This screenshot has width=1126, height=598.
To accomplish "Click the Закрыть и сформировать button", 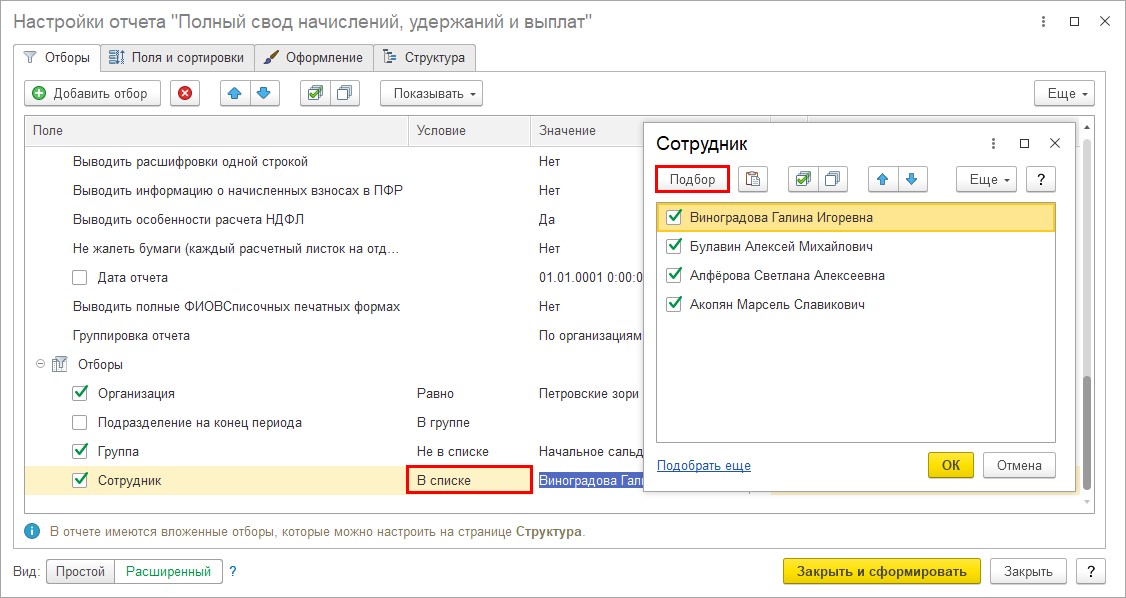I will 882,571.
